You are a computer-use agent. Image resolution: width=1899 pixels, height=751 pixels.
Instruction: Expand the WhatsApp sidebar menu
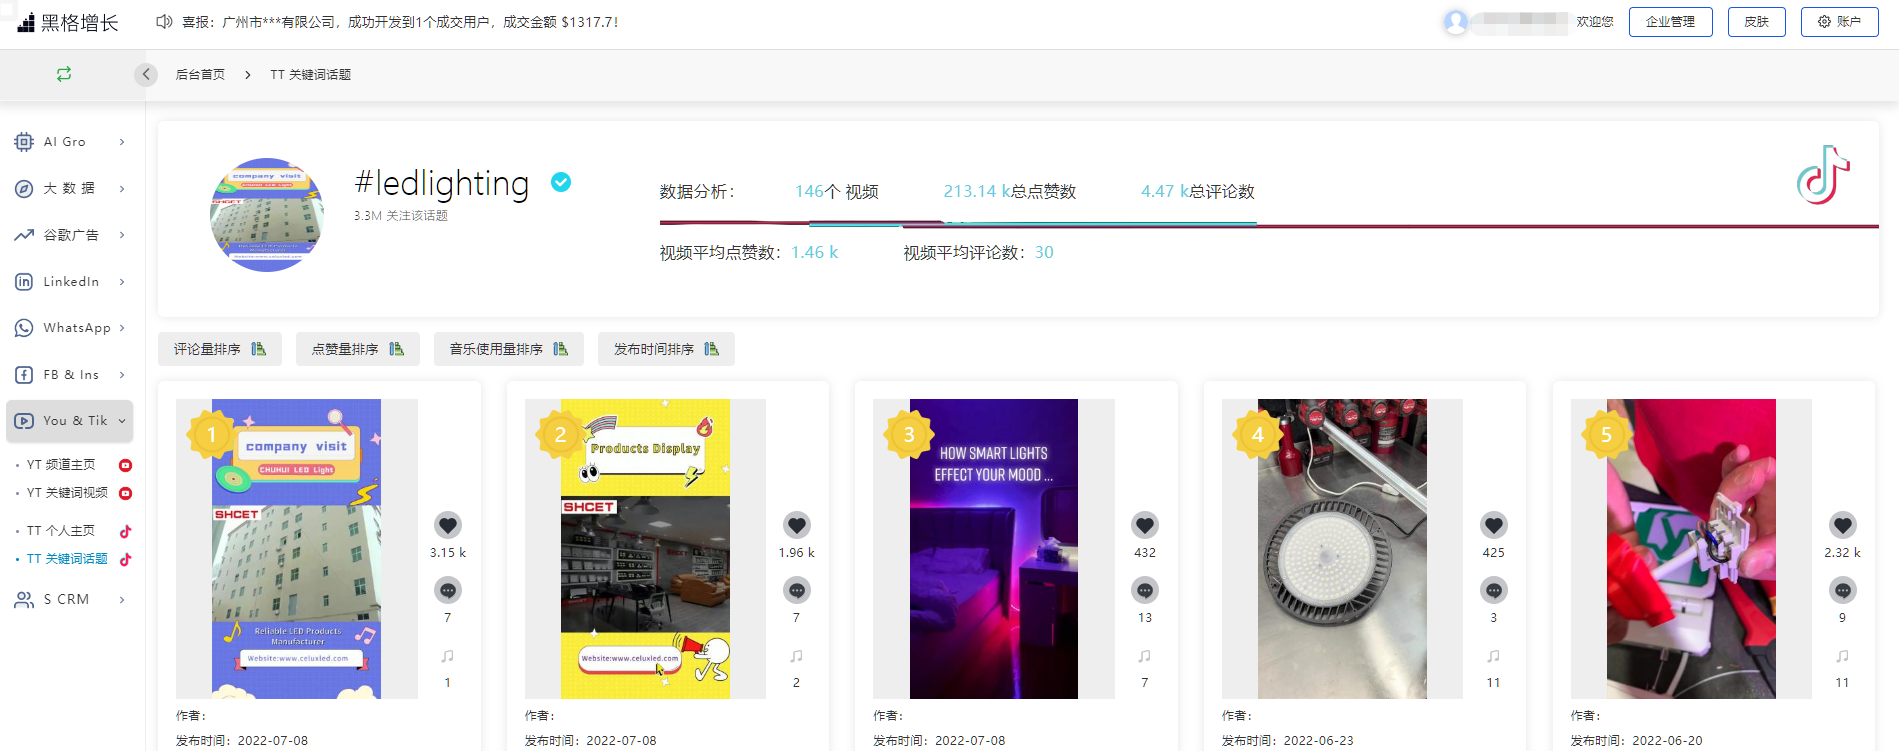tap(70, 328)
